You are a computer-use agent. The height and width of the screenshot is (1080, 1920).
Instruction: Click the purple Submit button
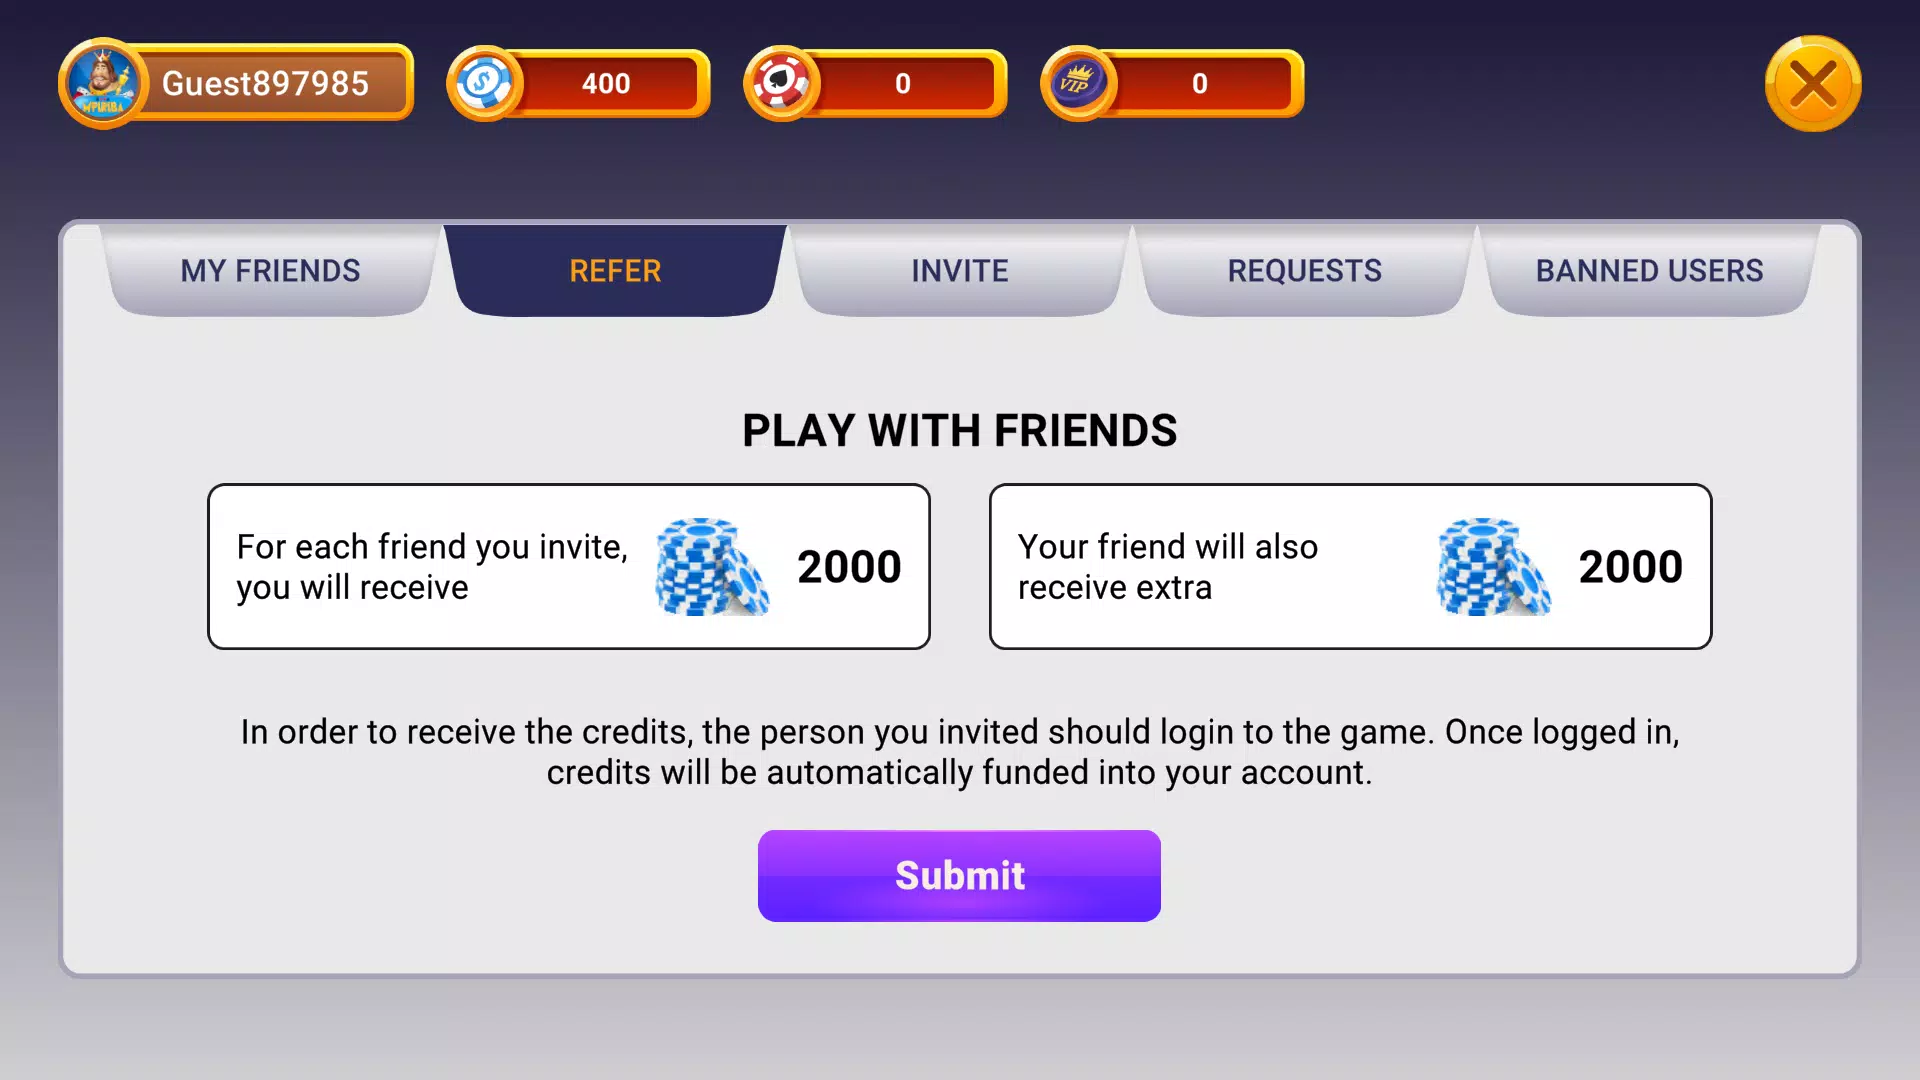(959, 876)
